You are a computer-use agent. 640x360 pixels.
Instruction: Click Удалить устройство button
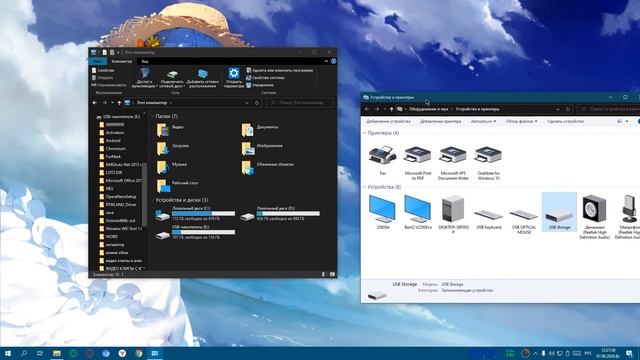click(565, 122)
